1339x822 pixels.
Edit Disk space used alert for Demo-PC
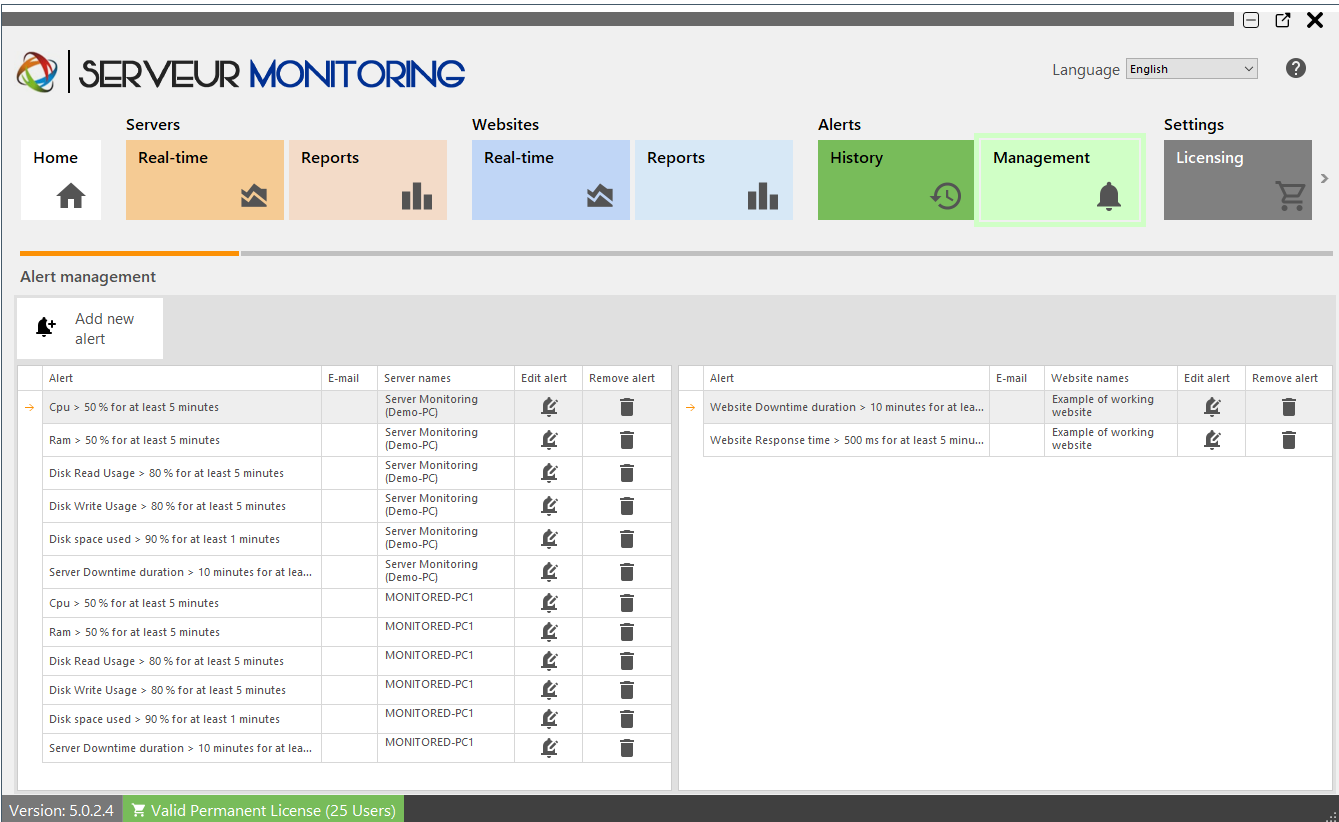[x=549, y=539]
